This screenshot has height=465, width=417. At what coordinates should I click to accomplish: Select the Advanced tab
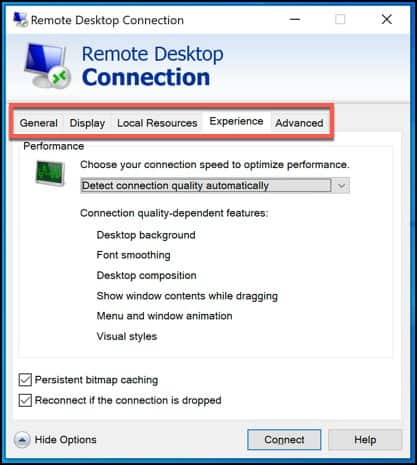(299, 123)
